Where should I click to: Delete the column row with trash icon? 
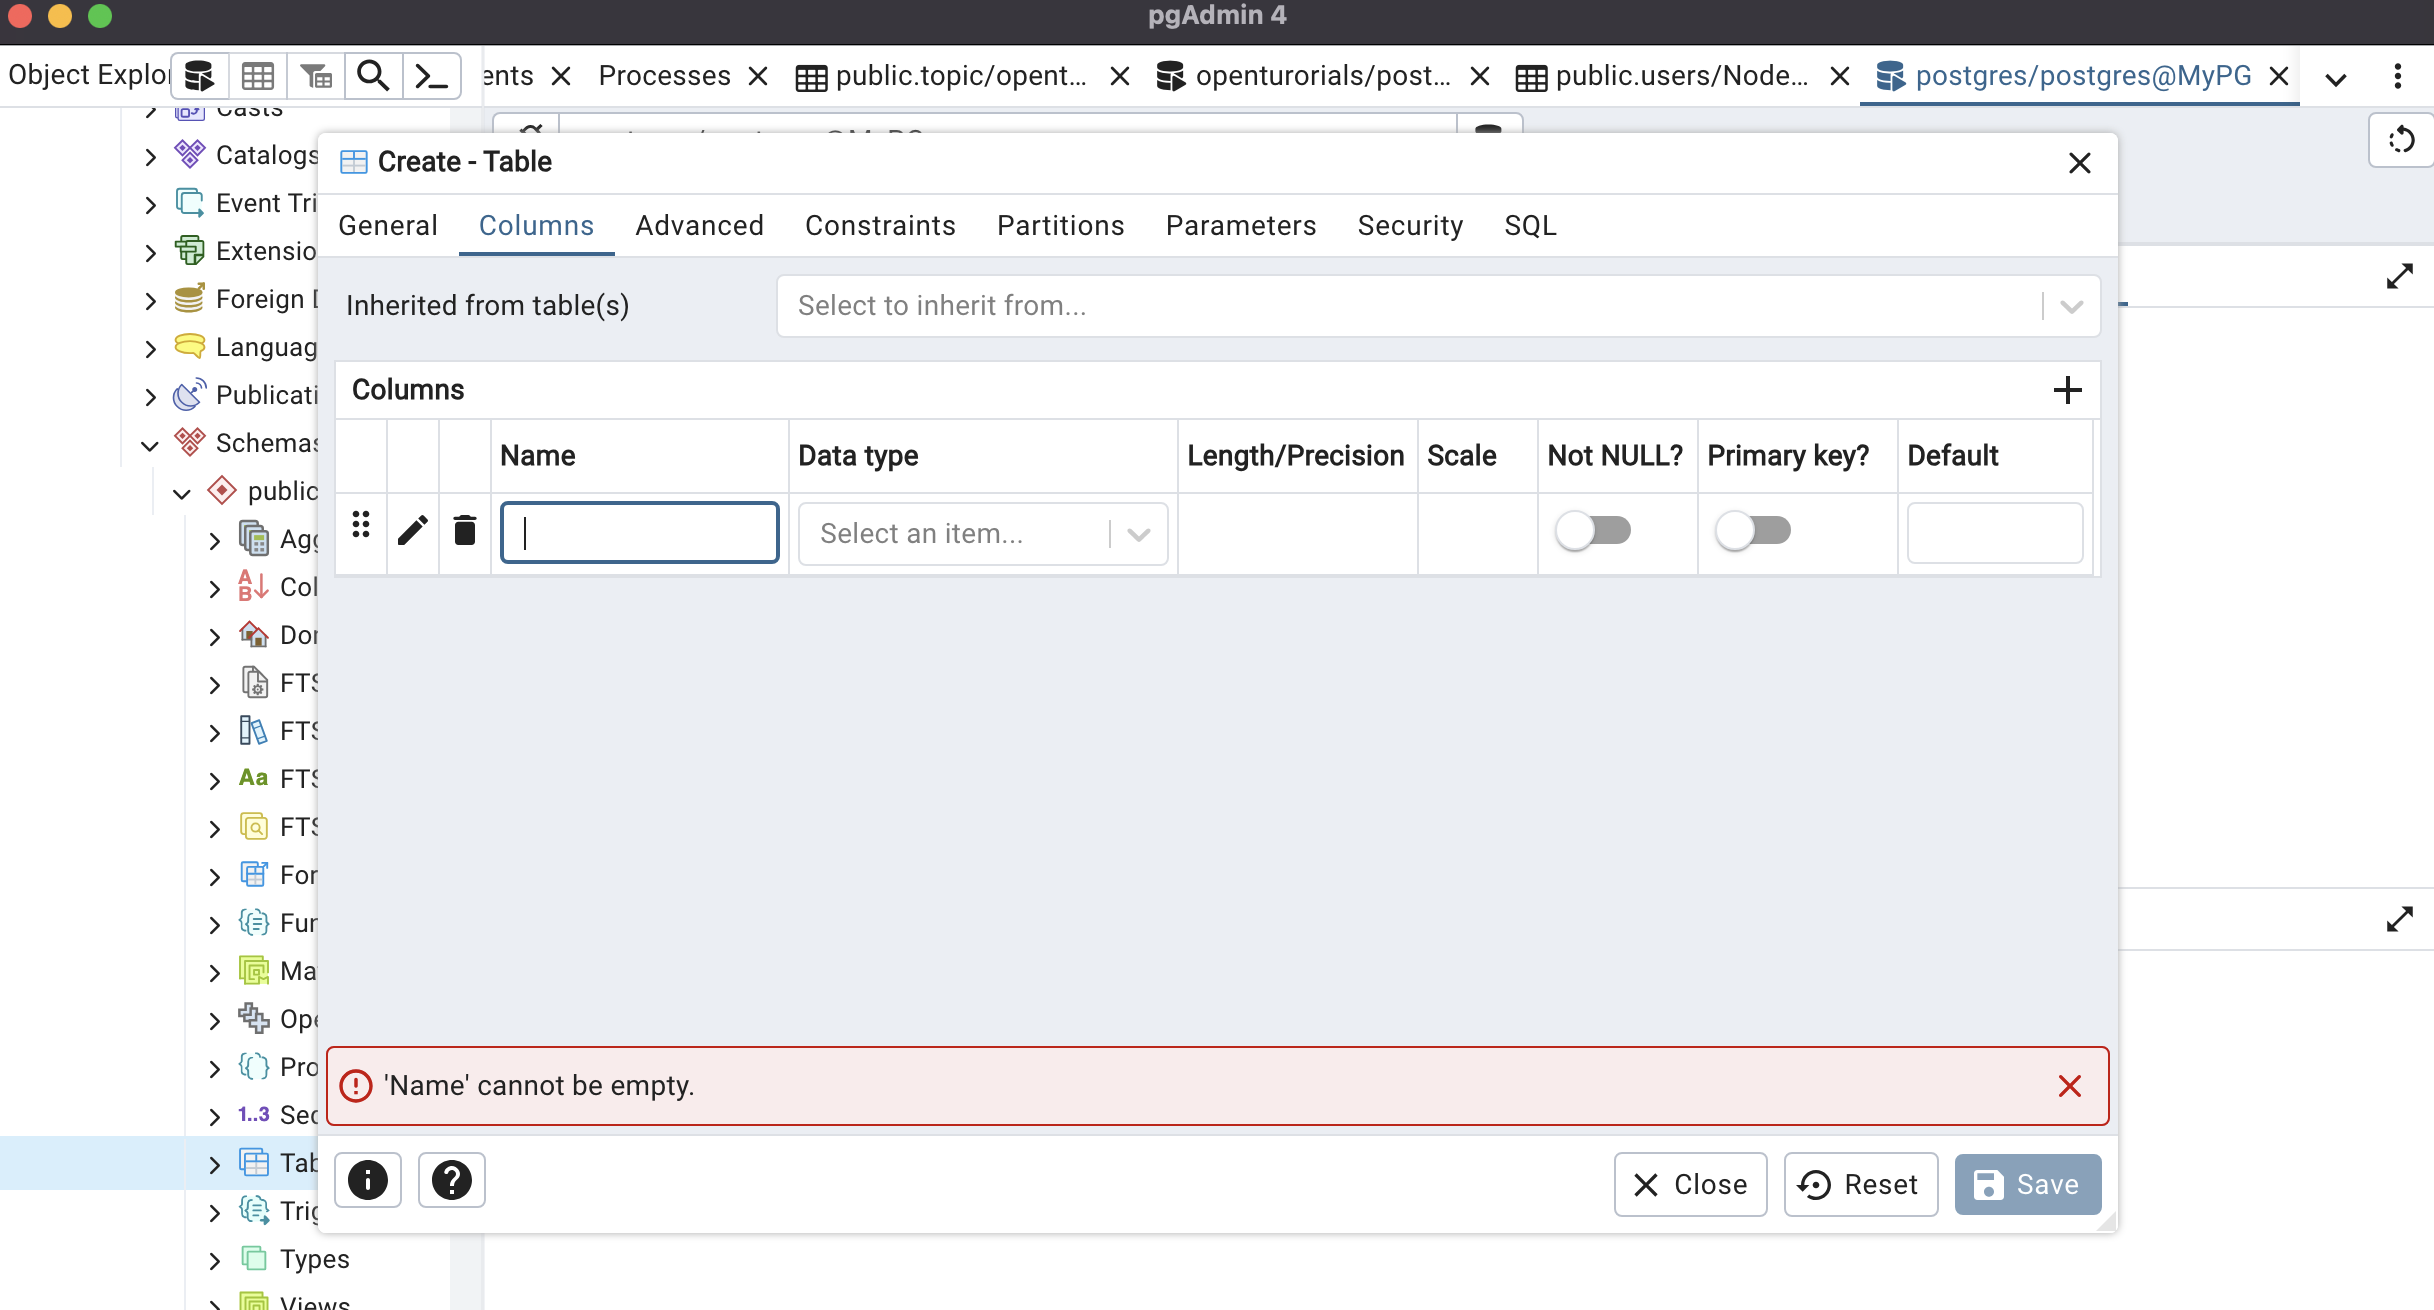pos(464,531)
